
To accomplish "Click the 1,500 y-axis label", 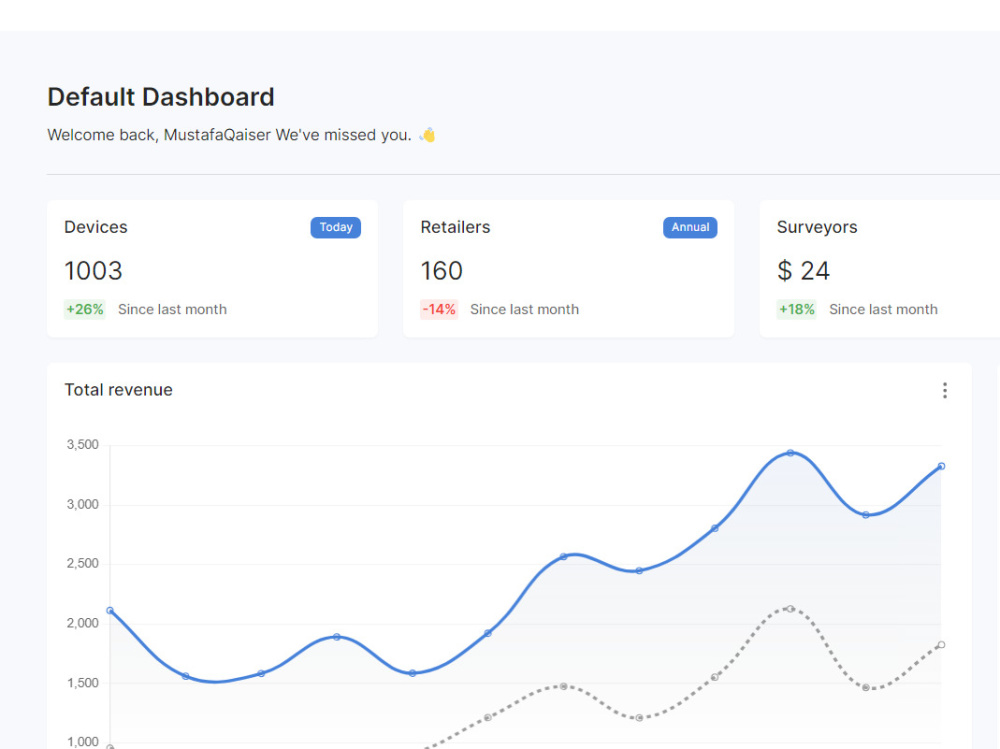I will click(83, 683).
